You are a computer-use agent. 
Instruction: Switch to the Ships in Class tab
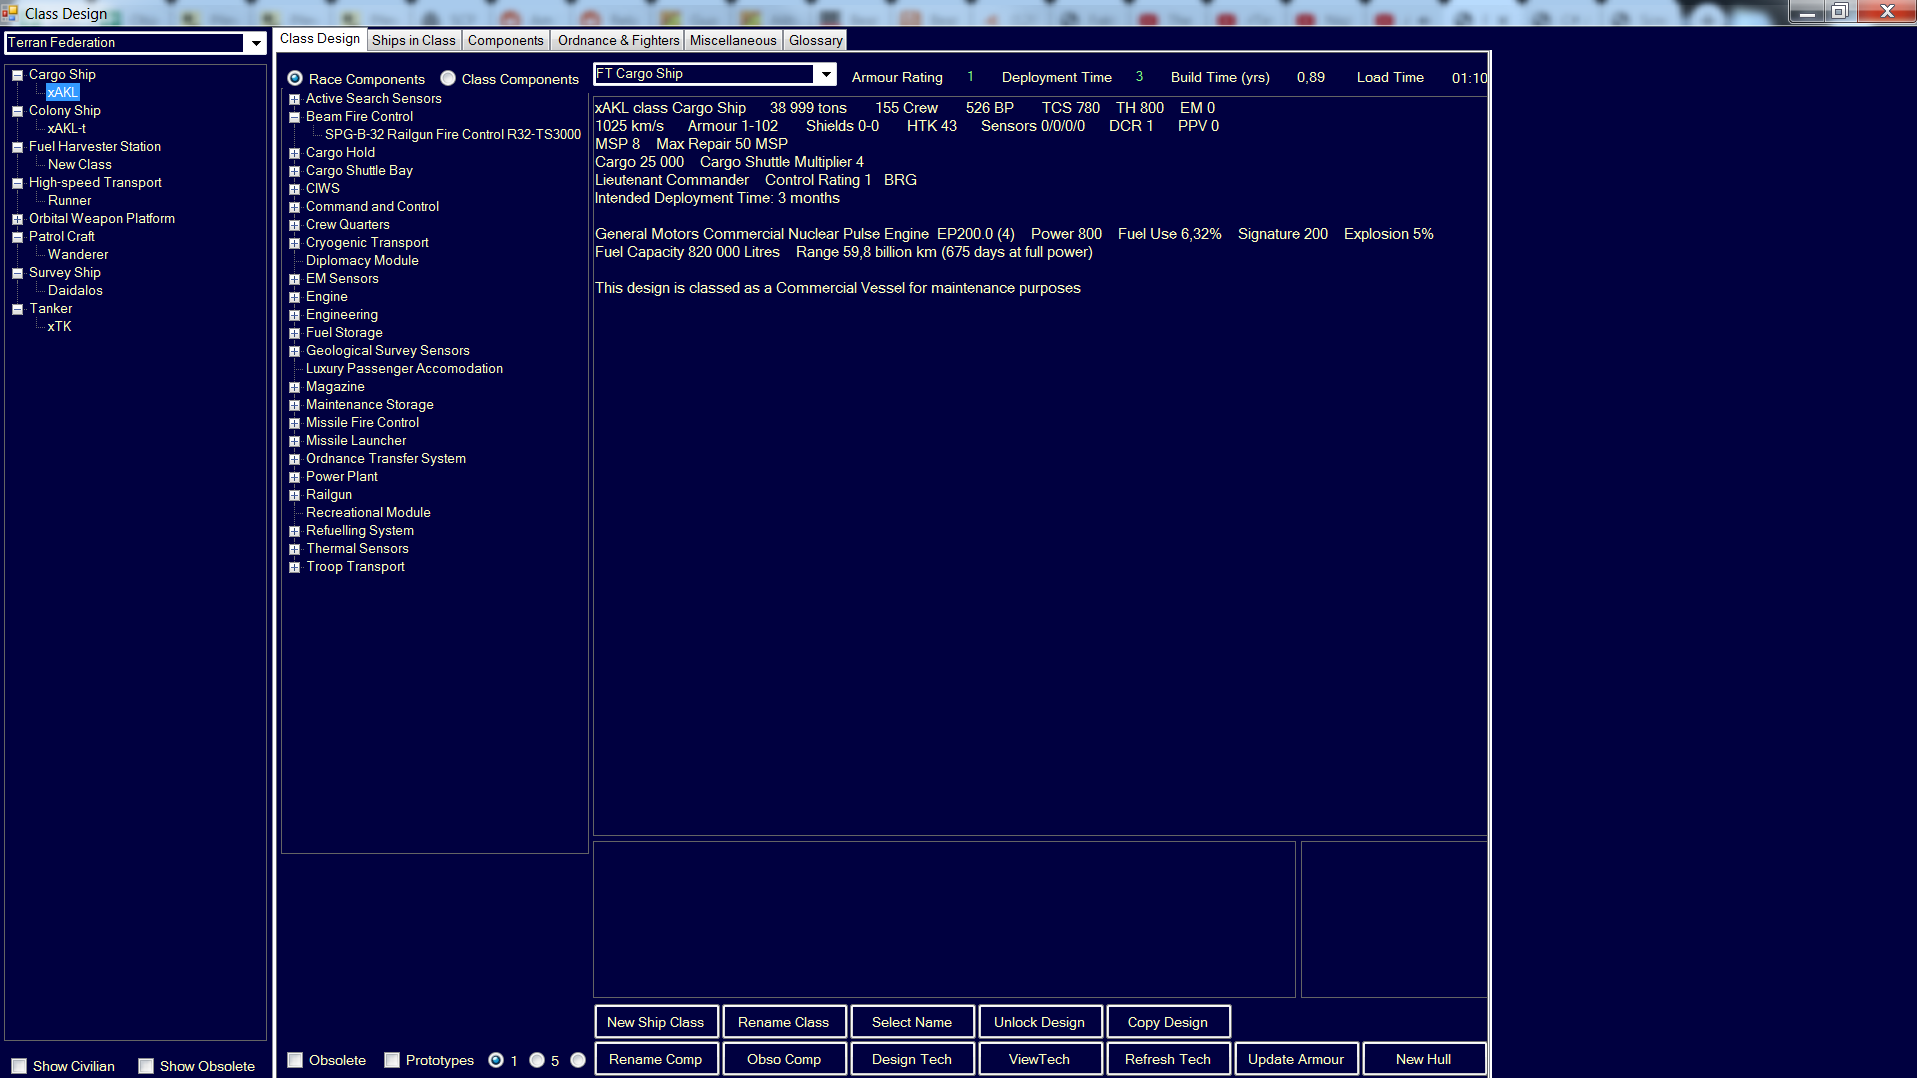point(414,41)
